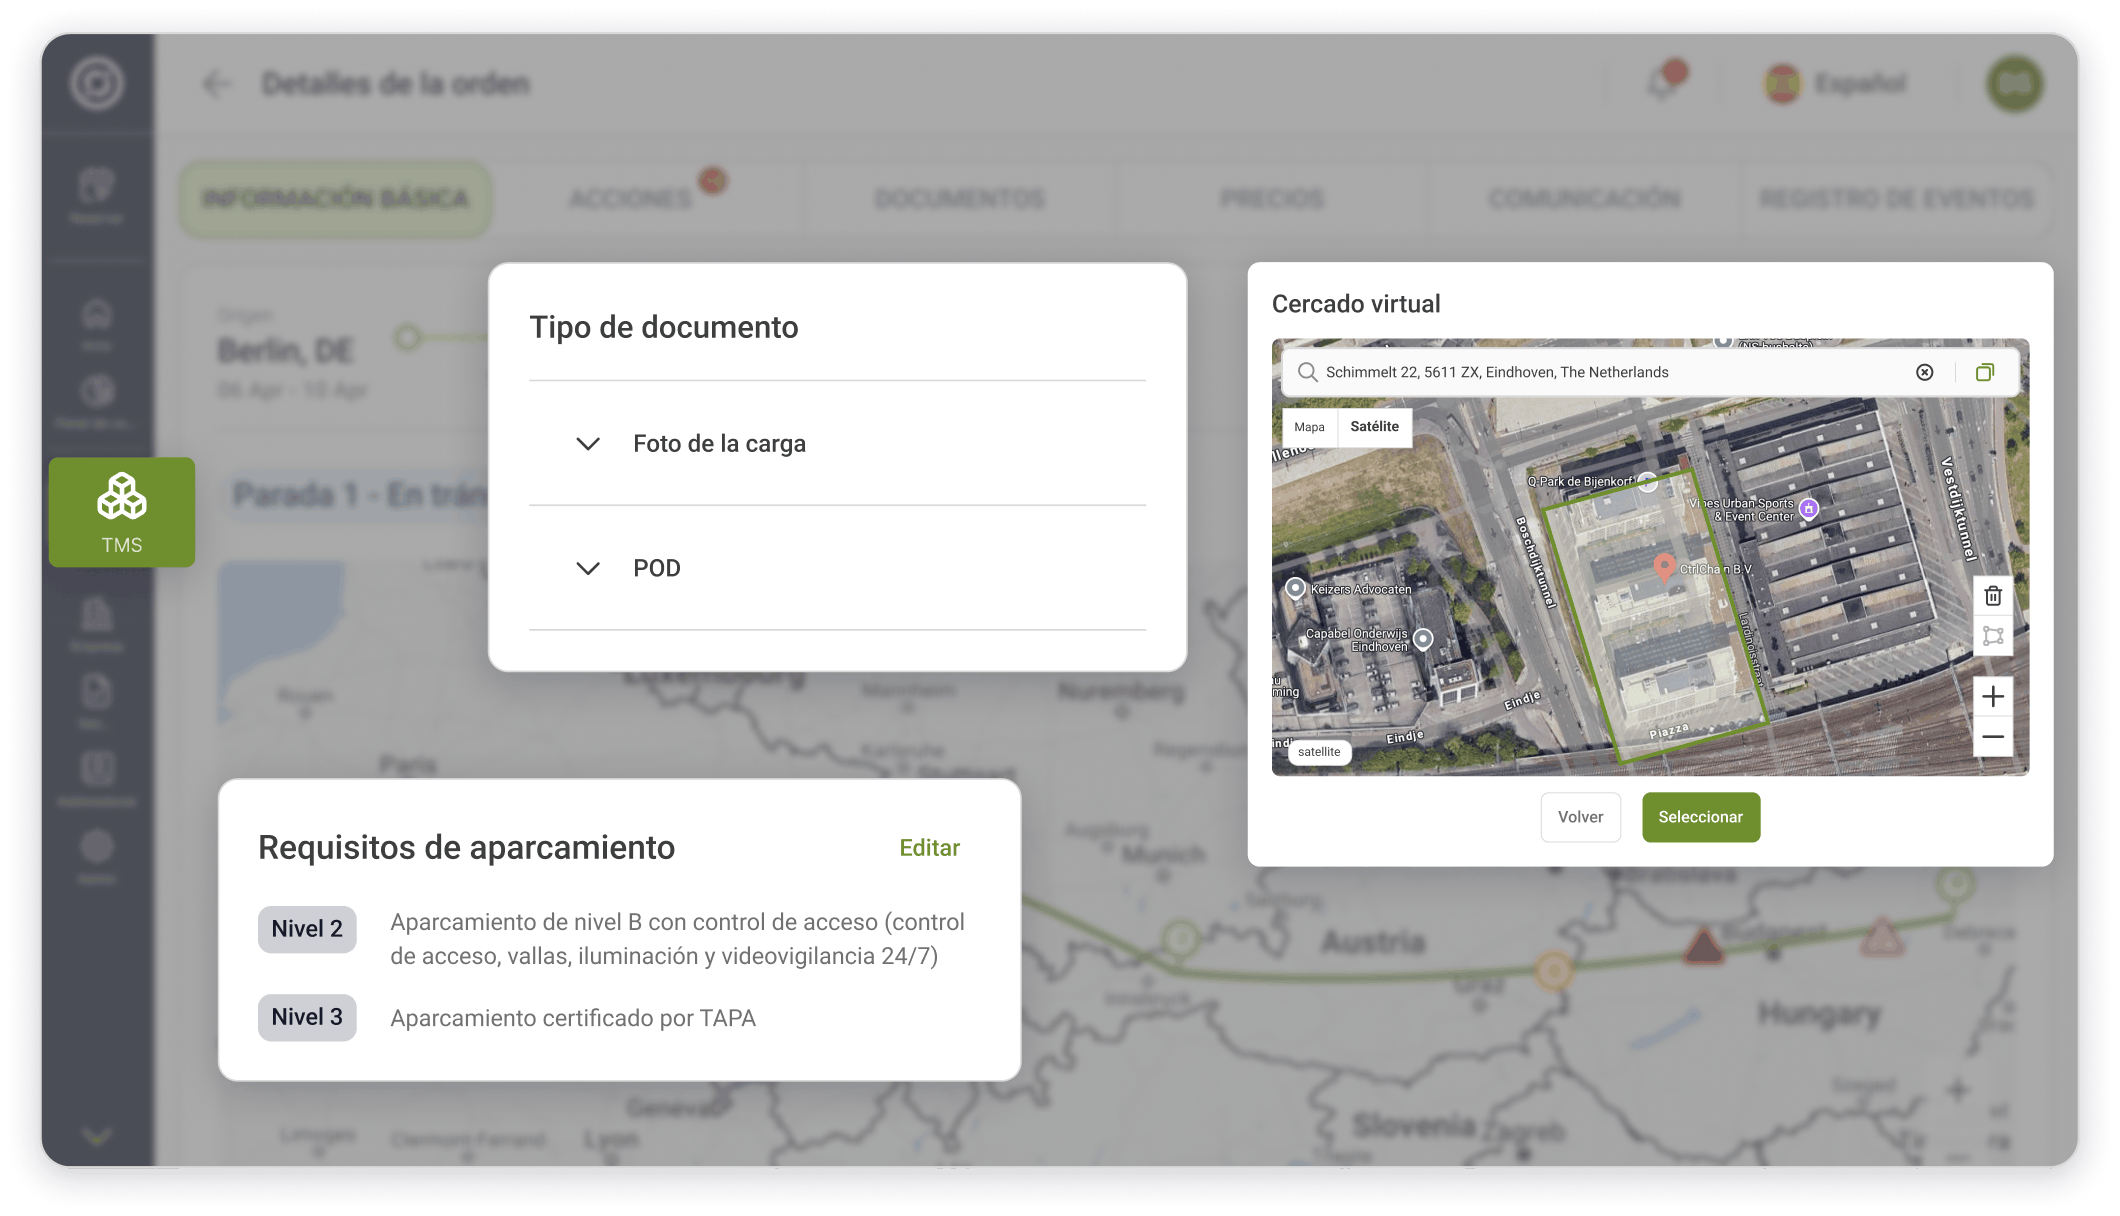This screenshot has width=2120, height=1216.
Task: Click the copy icon beside address search
Action: (x=1985, y=372)
